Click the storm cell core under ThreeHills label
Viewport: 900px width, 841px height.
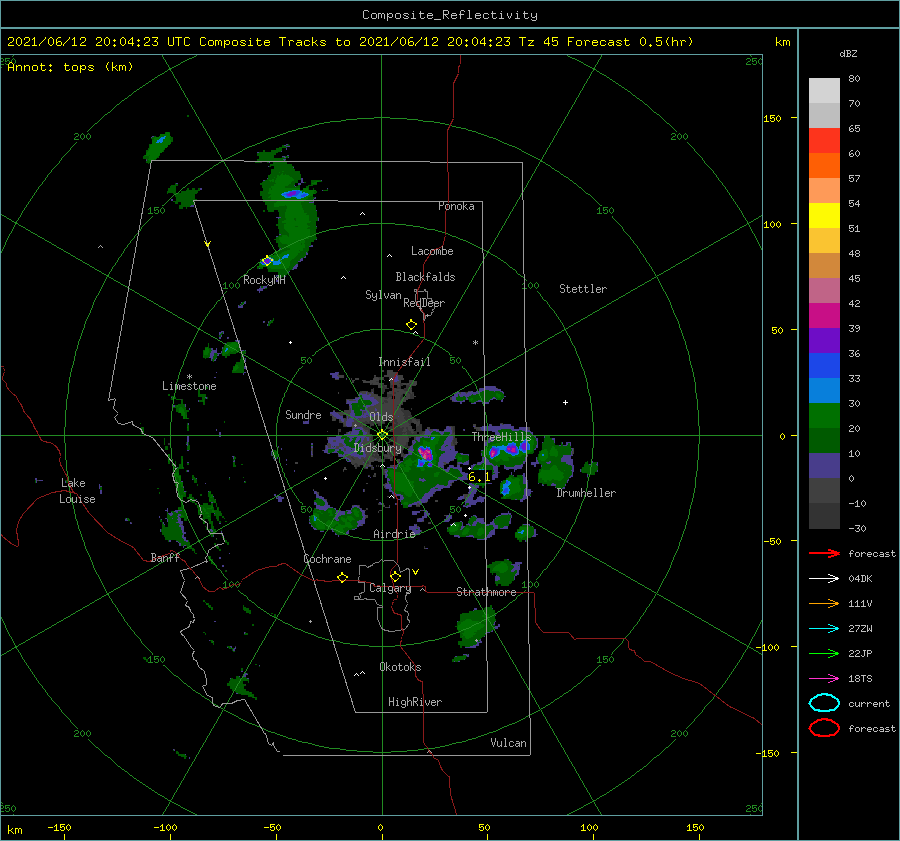(x=510, y=448)
